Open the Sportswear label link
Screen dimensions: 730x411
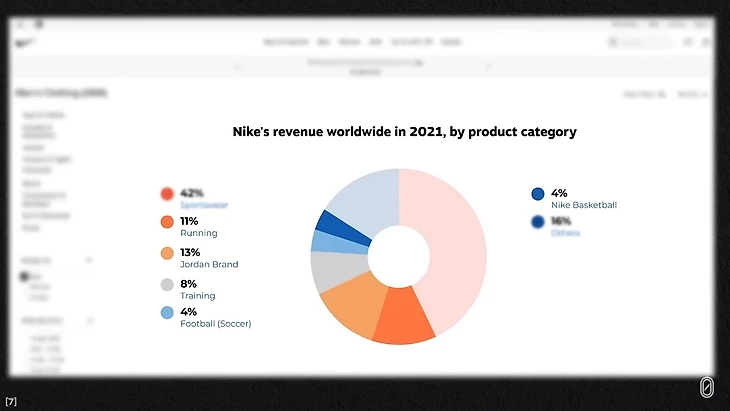point(204,205)
